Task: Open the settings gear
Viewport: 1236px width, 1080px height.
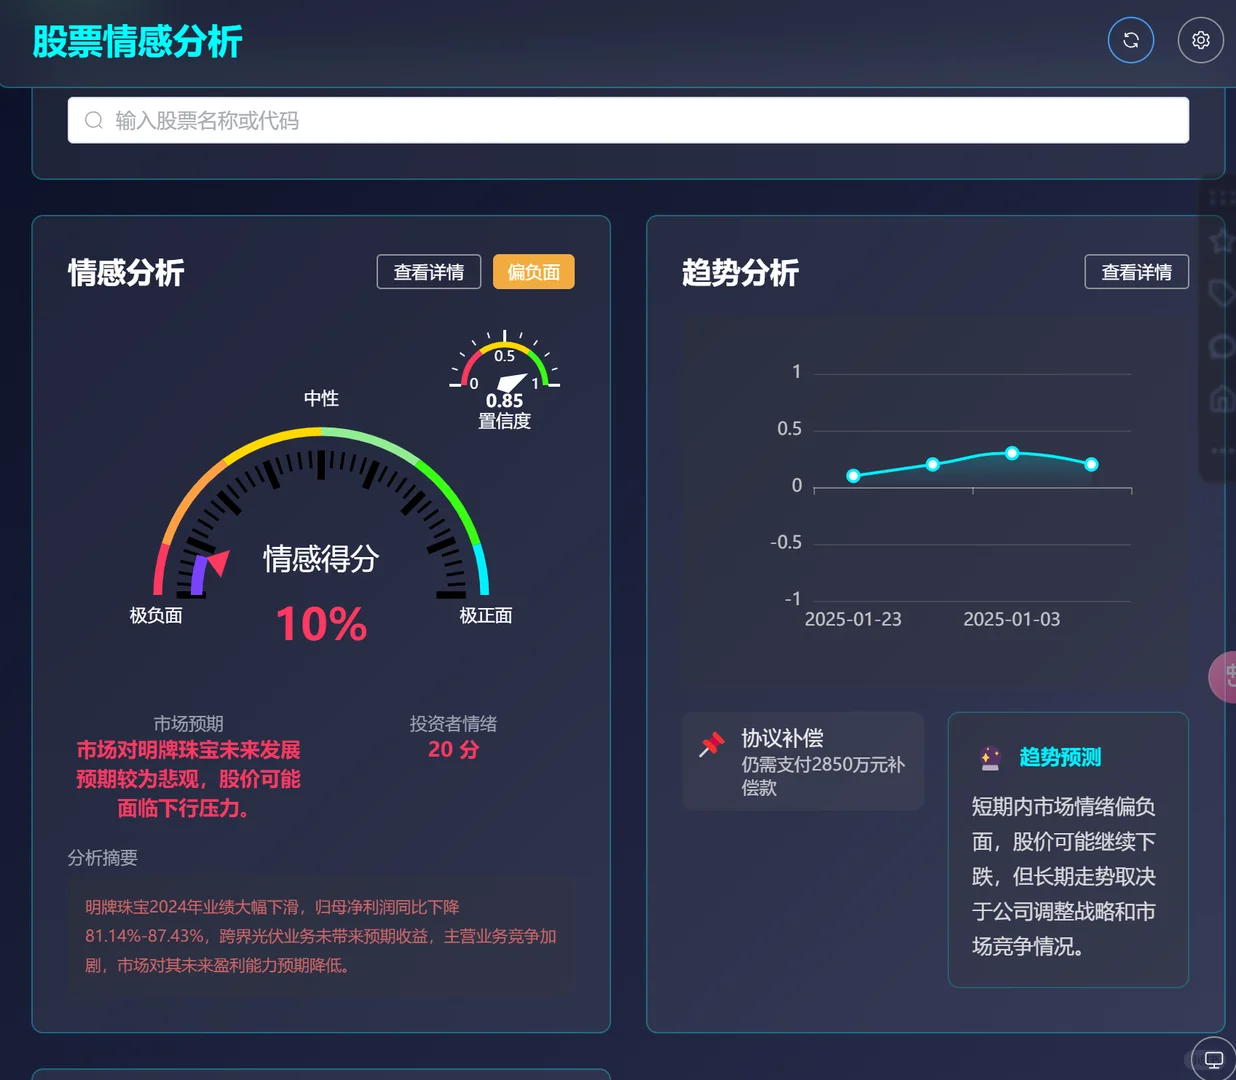Action: pyautogui.click(x=1200, y=40)
